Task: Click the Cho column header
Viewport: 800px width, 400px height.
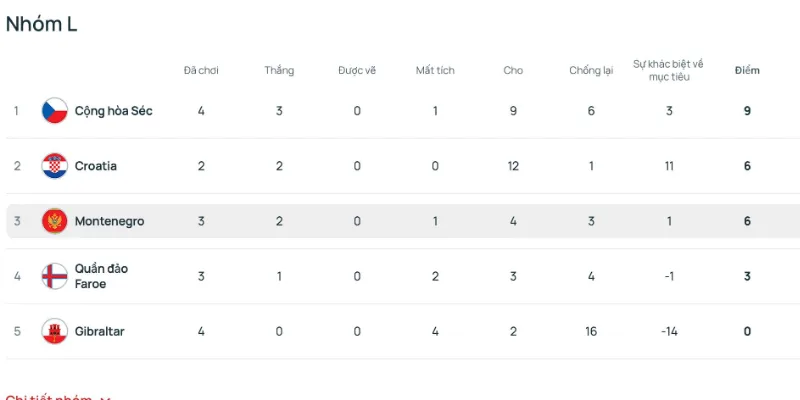Action: tap(513, 70)
